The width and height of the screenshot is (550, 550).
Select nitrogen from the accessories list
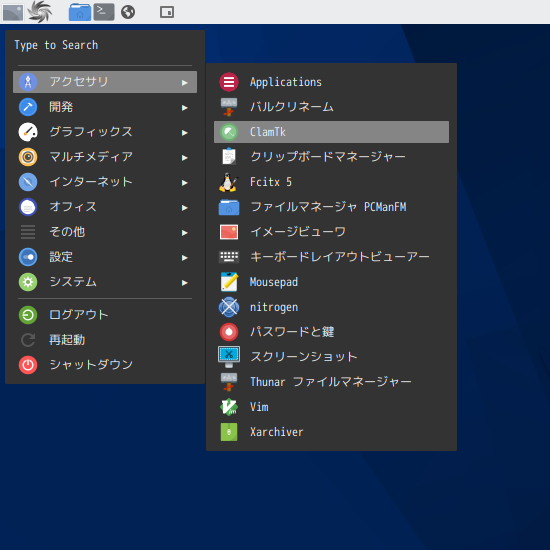click(331, 307)
